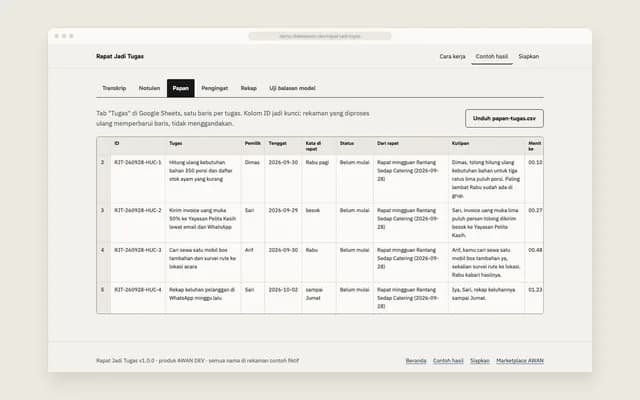Open Contoh hasil in the top navigation
Screen dimensions: 640x400
tap(492, 56)
